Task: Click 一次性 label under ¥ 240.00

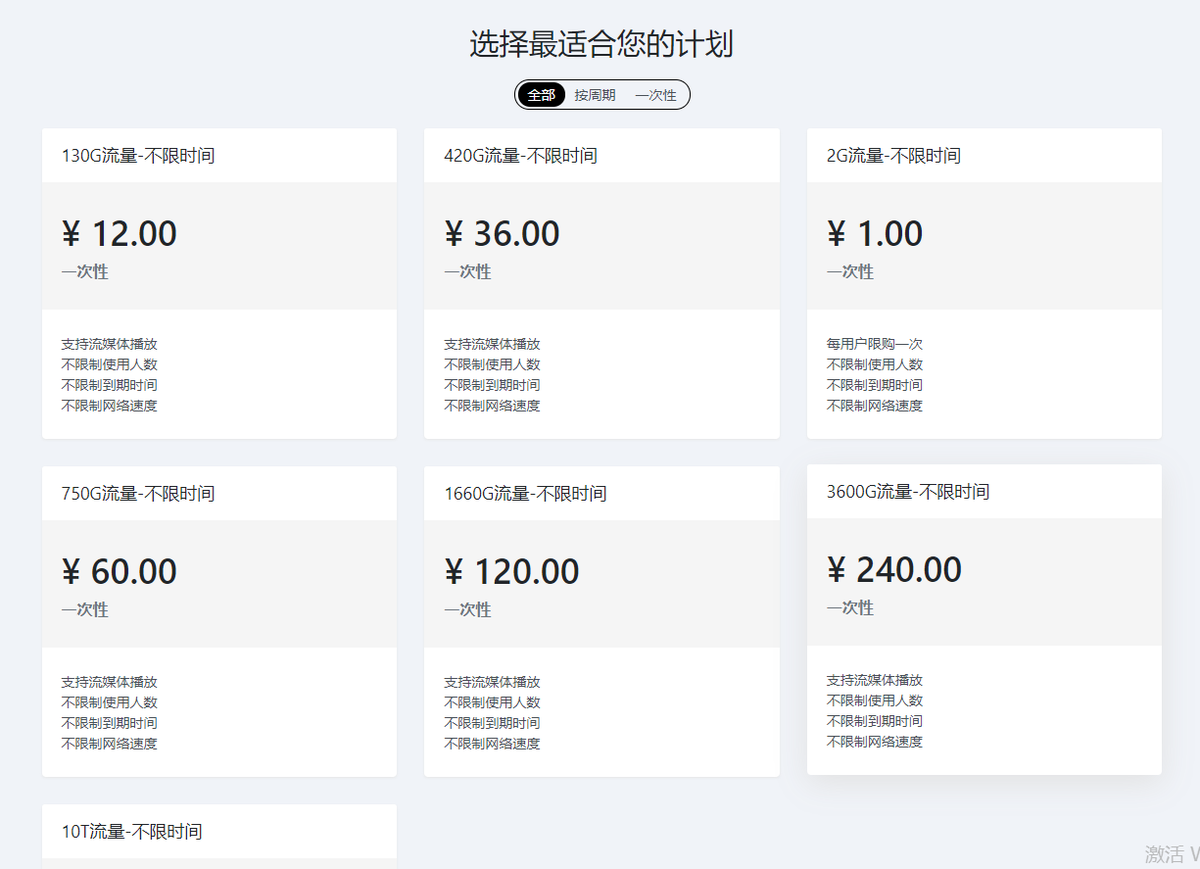Action: click(850, 608)
